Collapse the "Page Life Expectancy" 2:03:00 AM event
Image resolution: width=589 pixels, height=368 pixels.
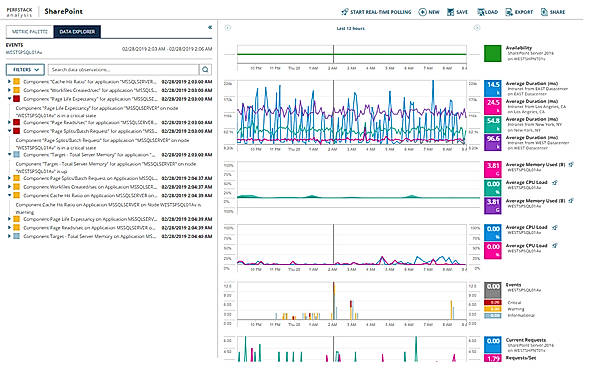tap(9, 99)
